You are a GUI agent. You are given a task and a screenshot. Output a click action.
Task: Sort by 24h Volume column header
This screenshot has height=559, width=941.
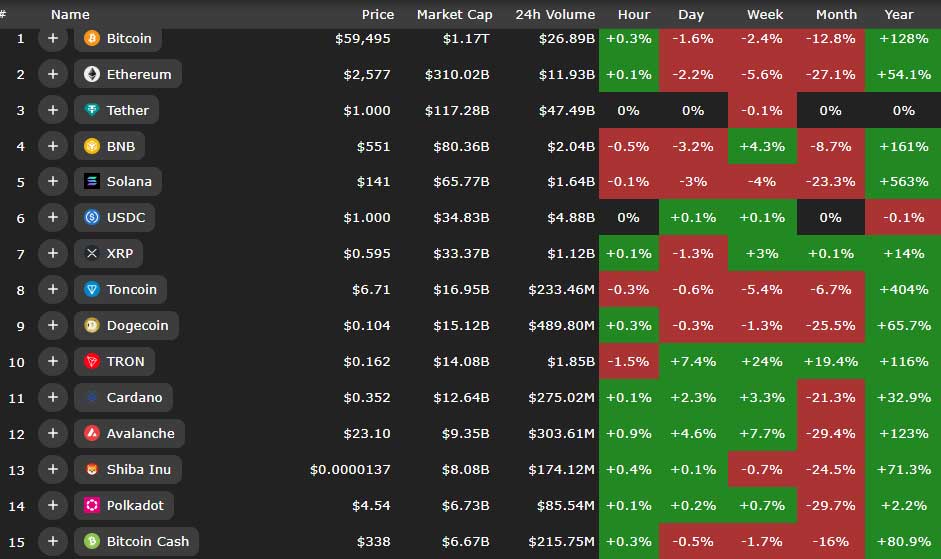point(555,14)
